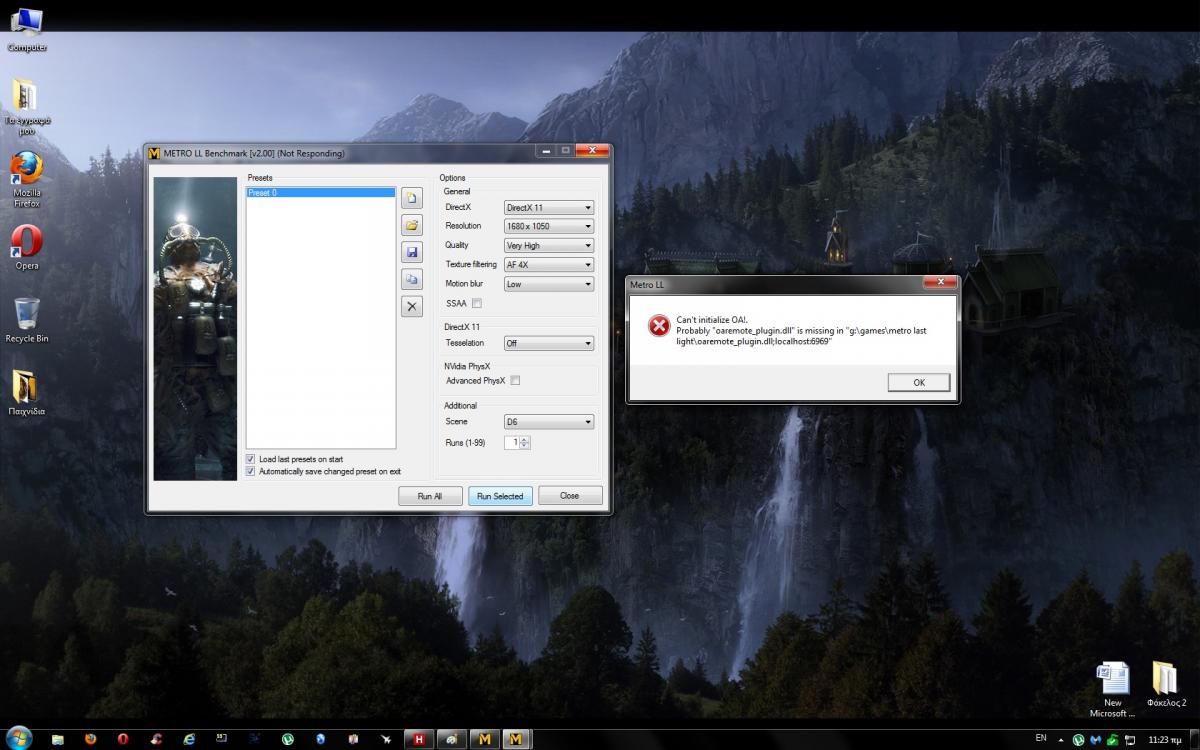Open the Recycle Bin on the desktop
The width and height of the screenshot is (1200, 750).
click(x=27, y=320)
